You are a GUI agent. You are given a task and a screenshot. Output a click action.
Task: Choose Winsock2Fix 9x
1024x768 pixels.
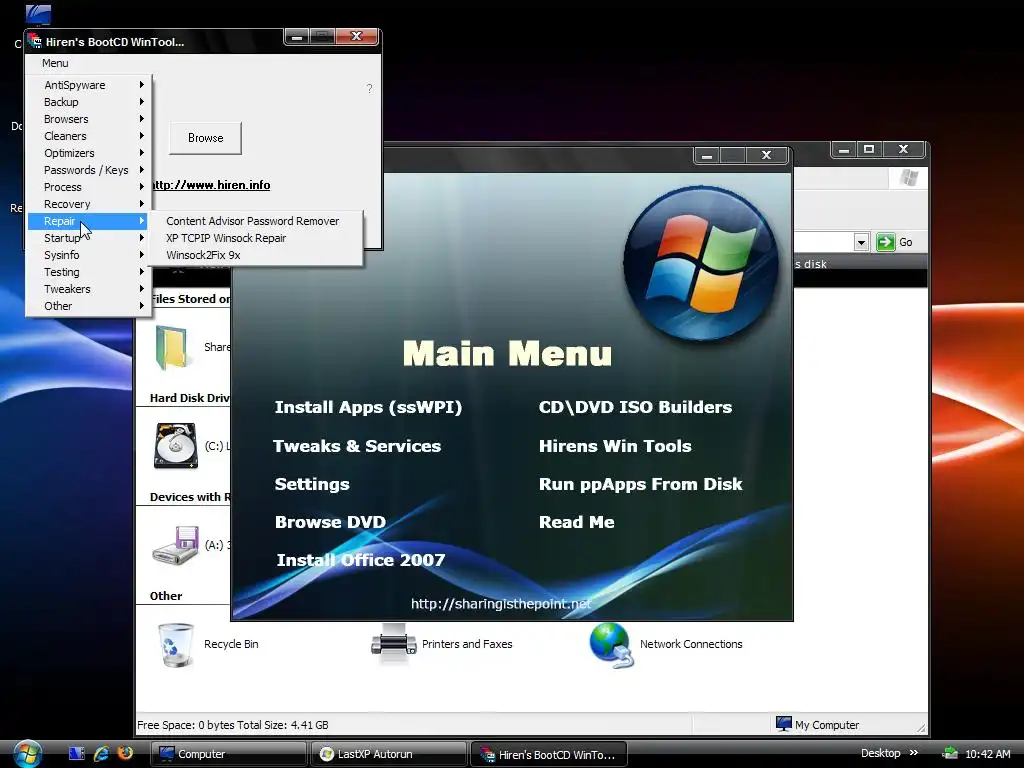[x=255, y=255]
